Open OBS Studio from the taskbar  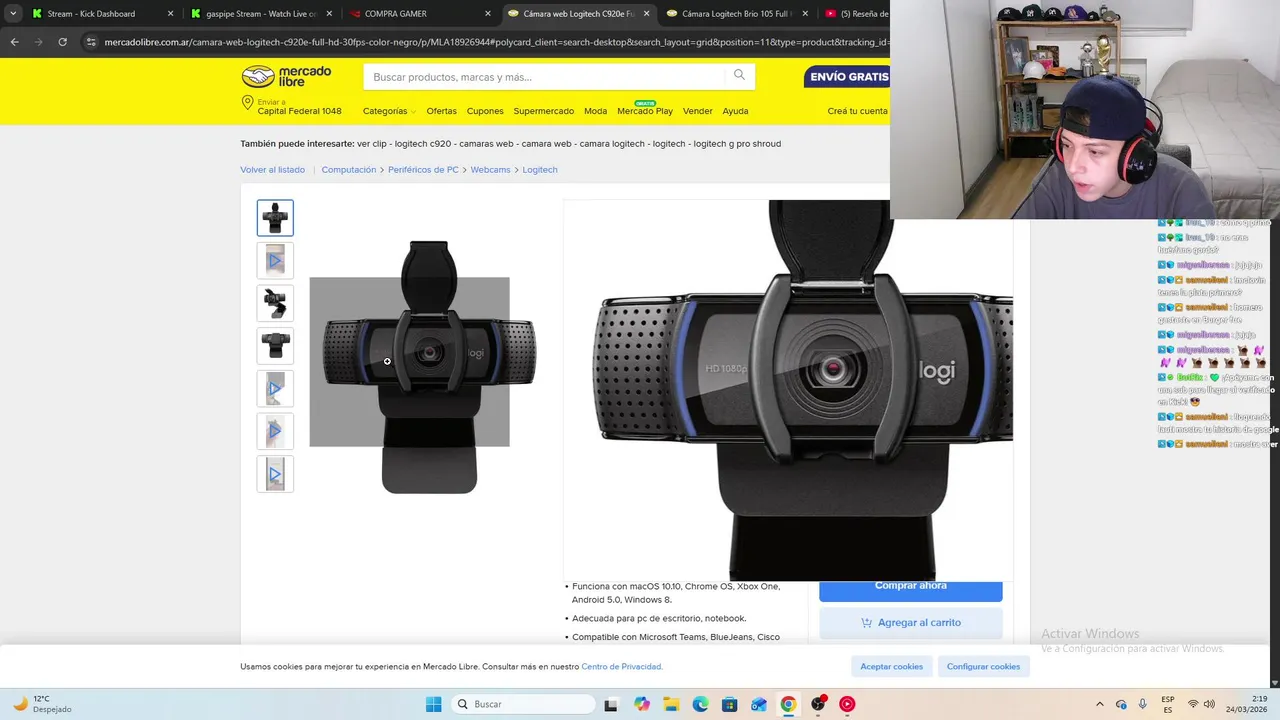pos(818,704)
